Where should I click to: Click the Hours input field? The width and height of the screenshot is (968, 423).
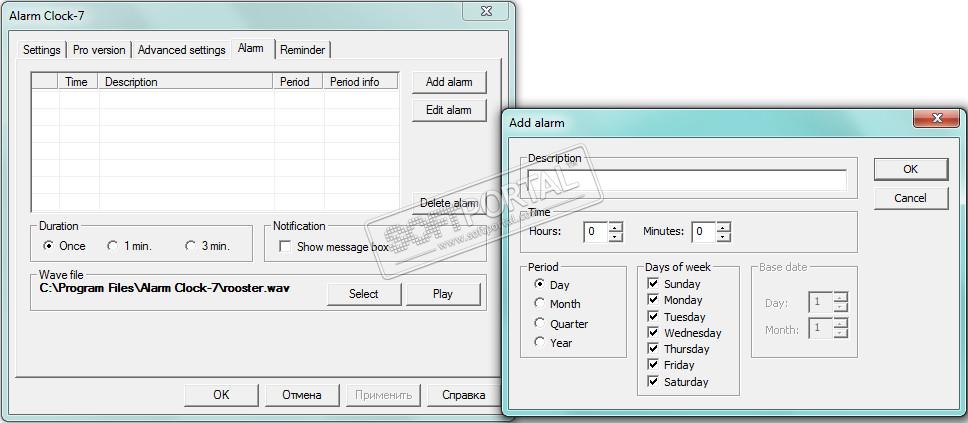(x=595, y=232)
